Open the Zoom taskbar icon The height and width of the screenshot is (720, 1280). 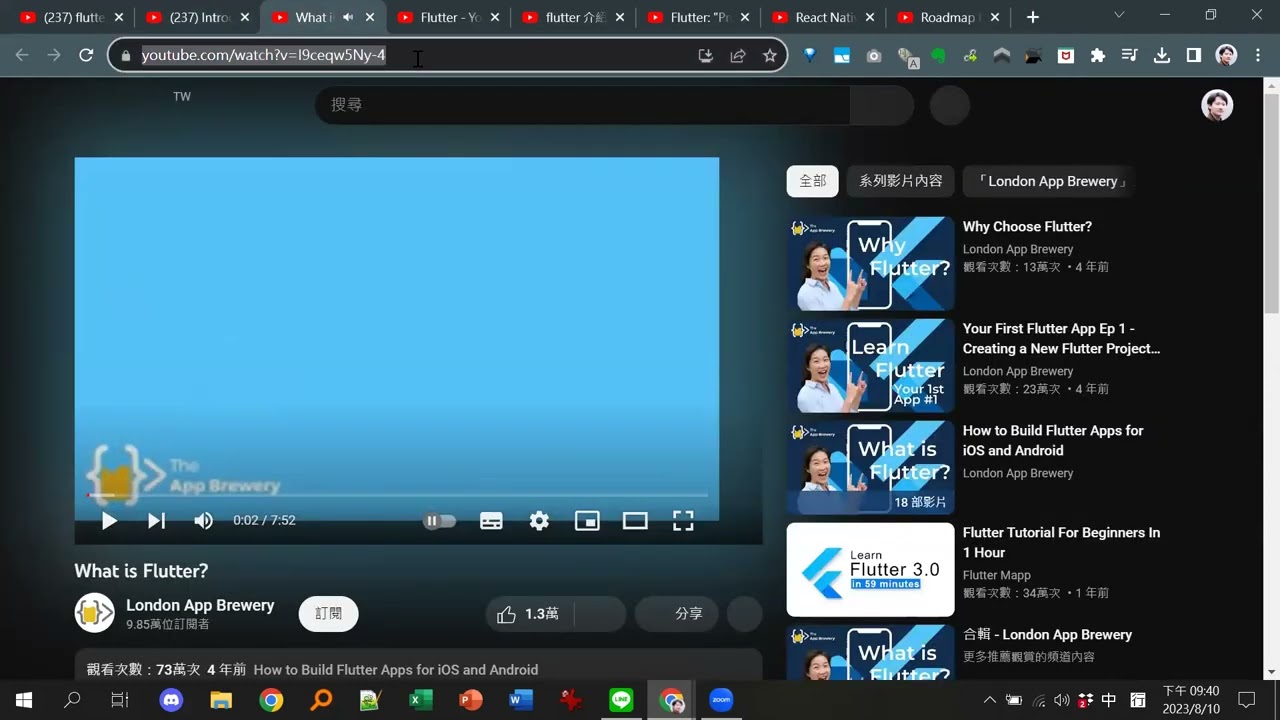(721, 700)
